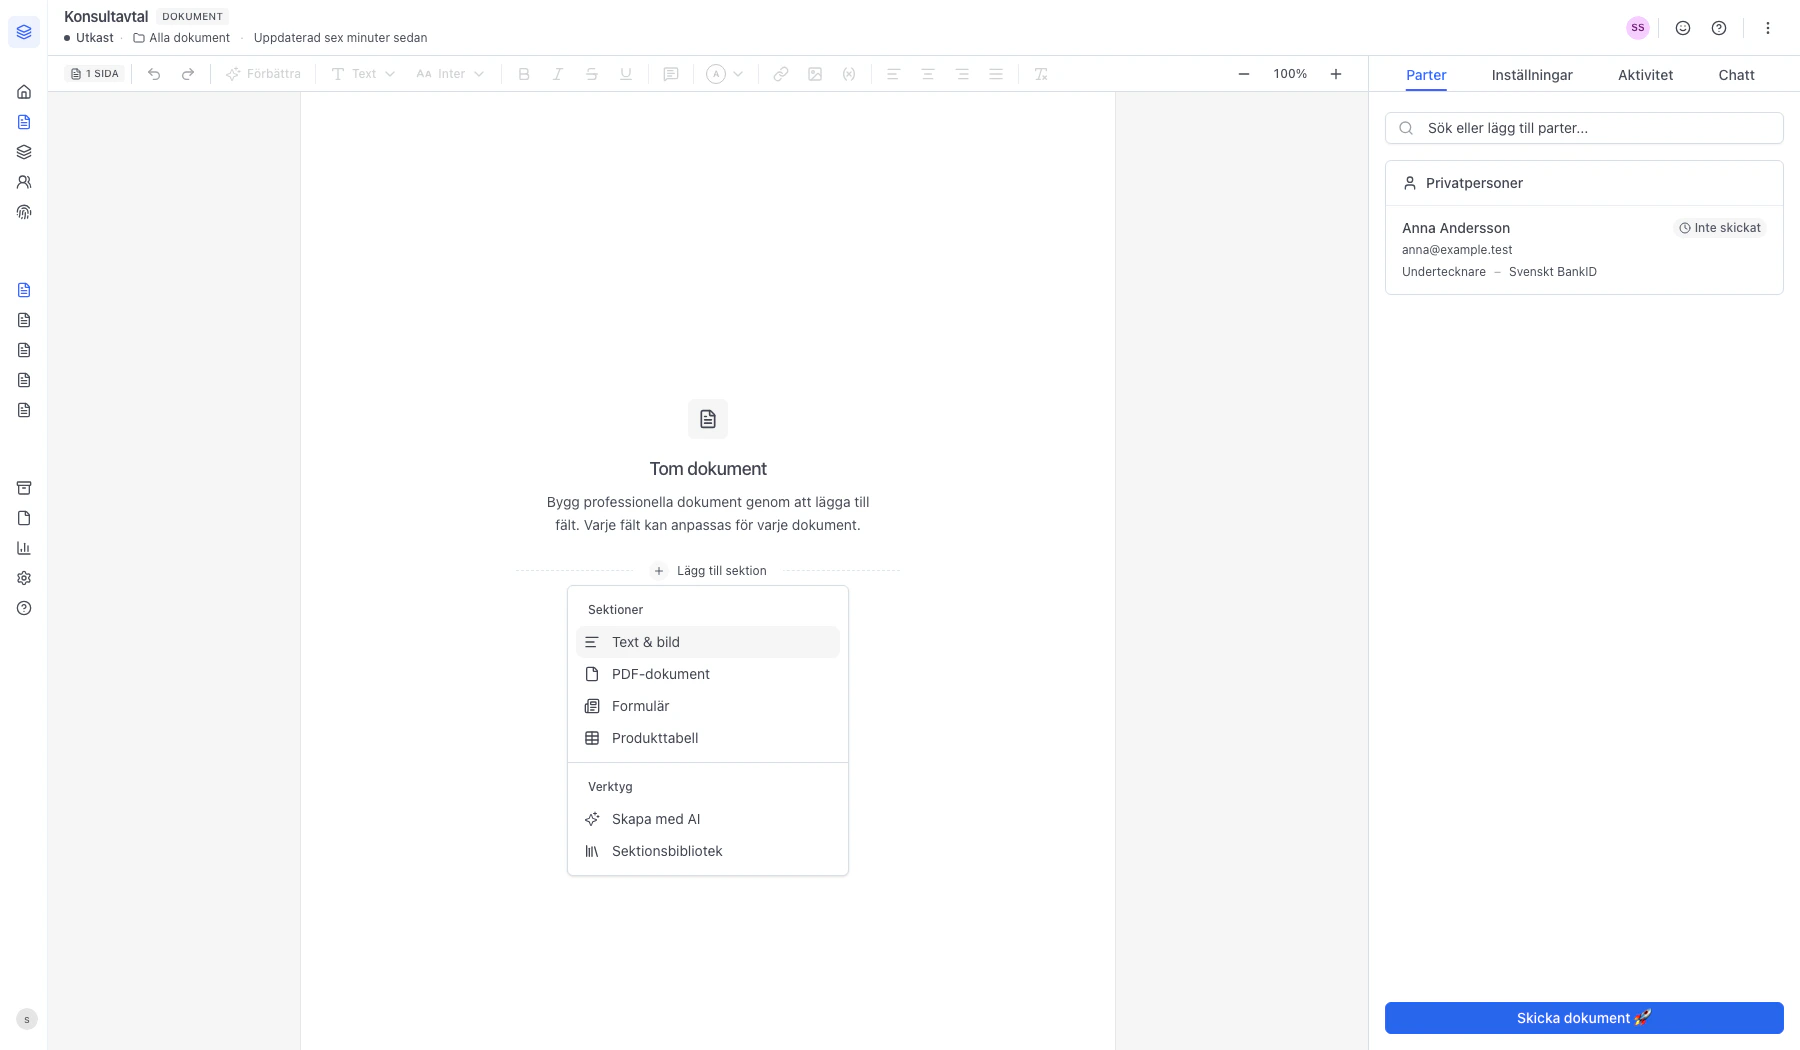
Task: Focus the search or add parties field
Action: pos(1584,128)
